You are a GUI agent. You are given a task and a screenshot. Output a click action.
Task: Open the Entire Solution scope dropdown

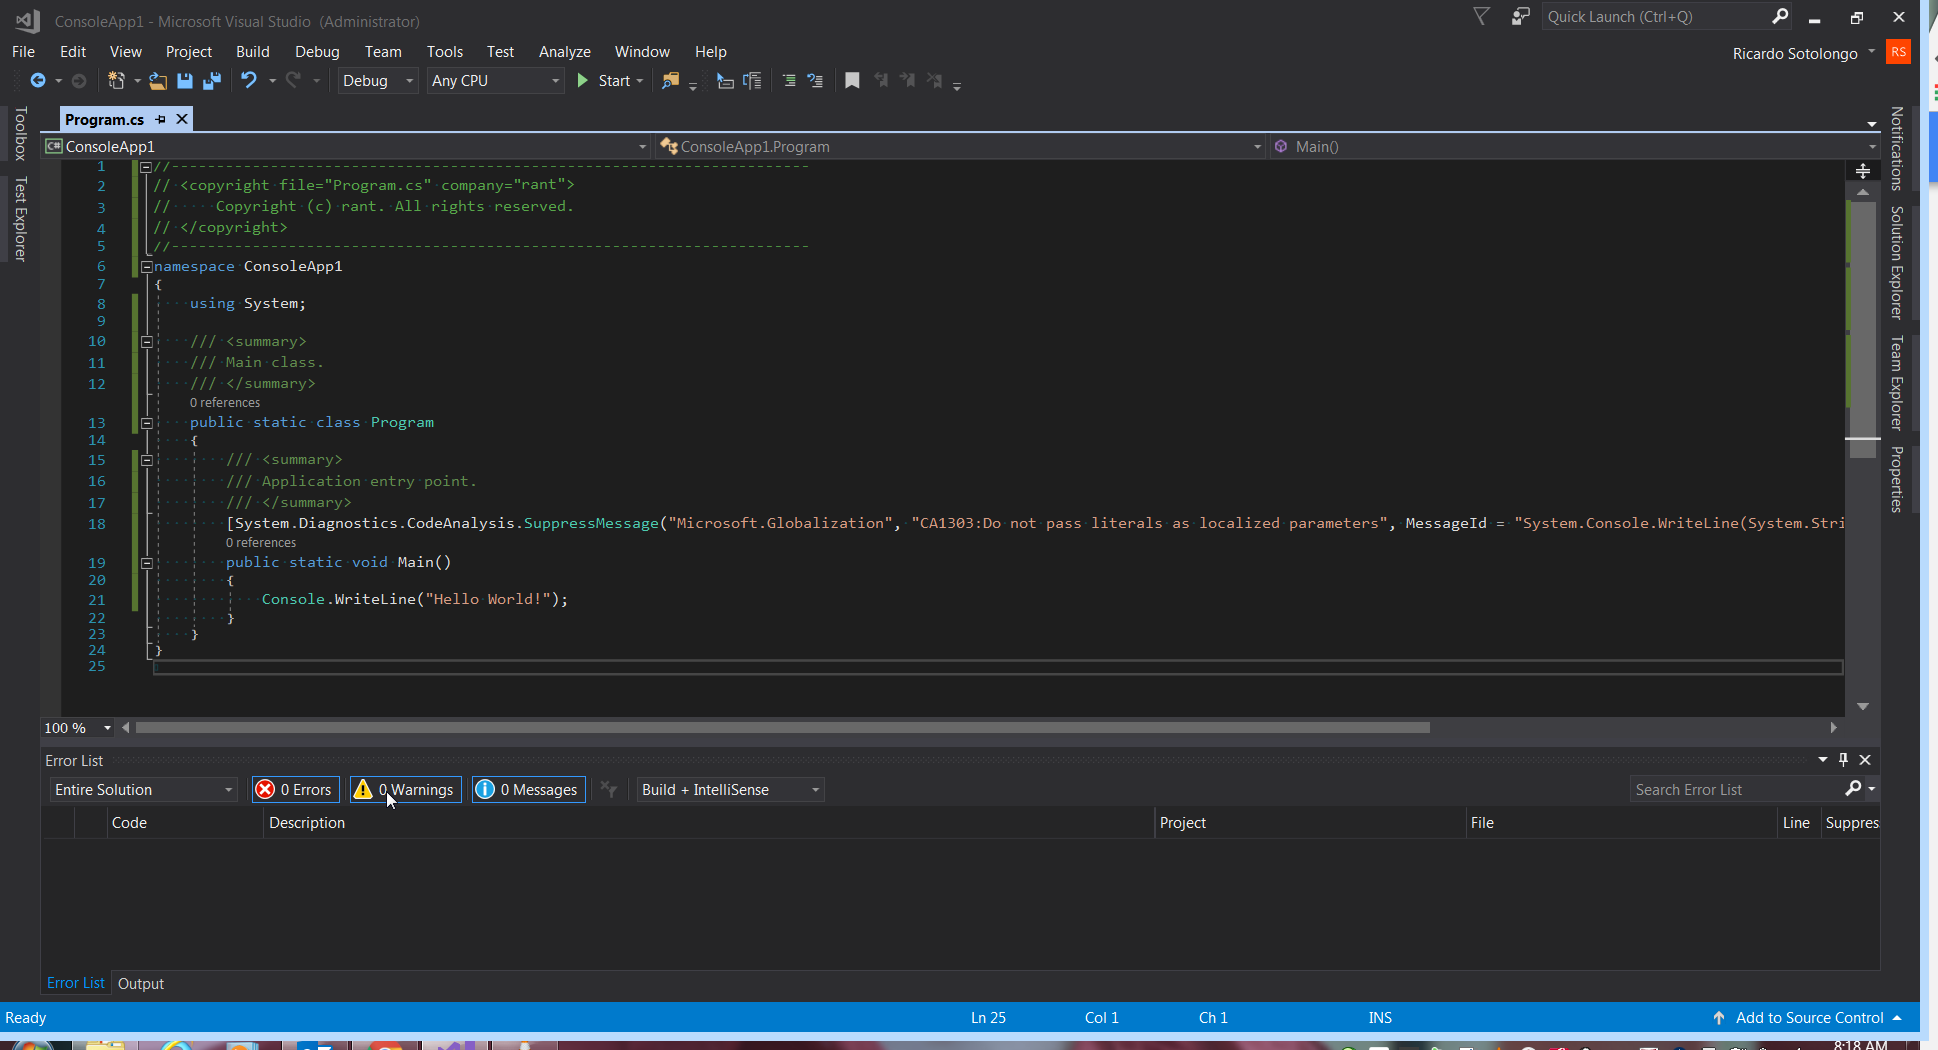[x=144, y=789]
